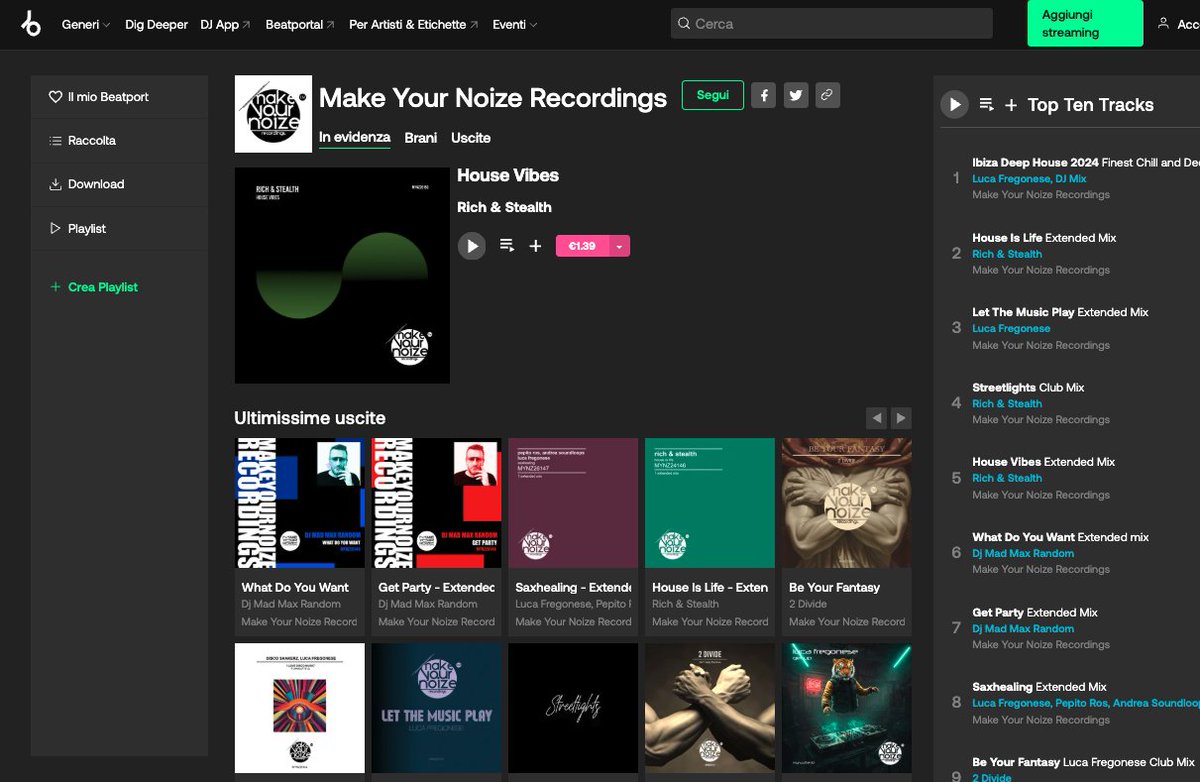
Task: Buy House Vibes for €1.39
Action: (582, 246)
